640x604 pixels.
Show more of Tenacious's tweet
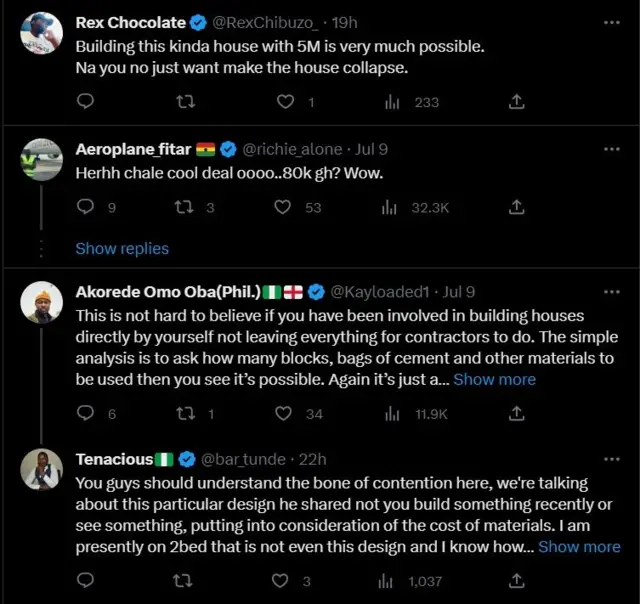click(x=579, y=546)
